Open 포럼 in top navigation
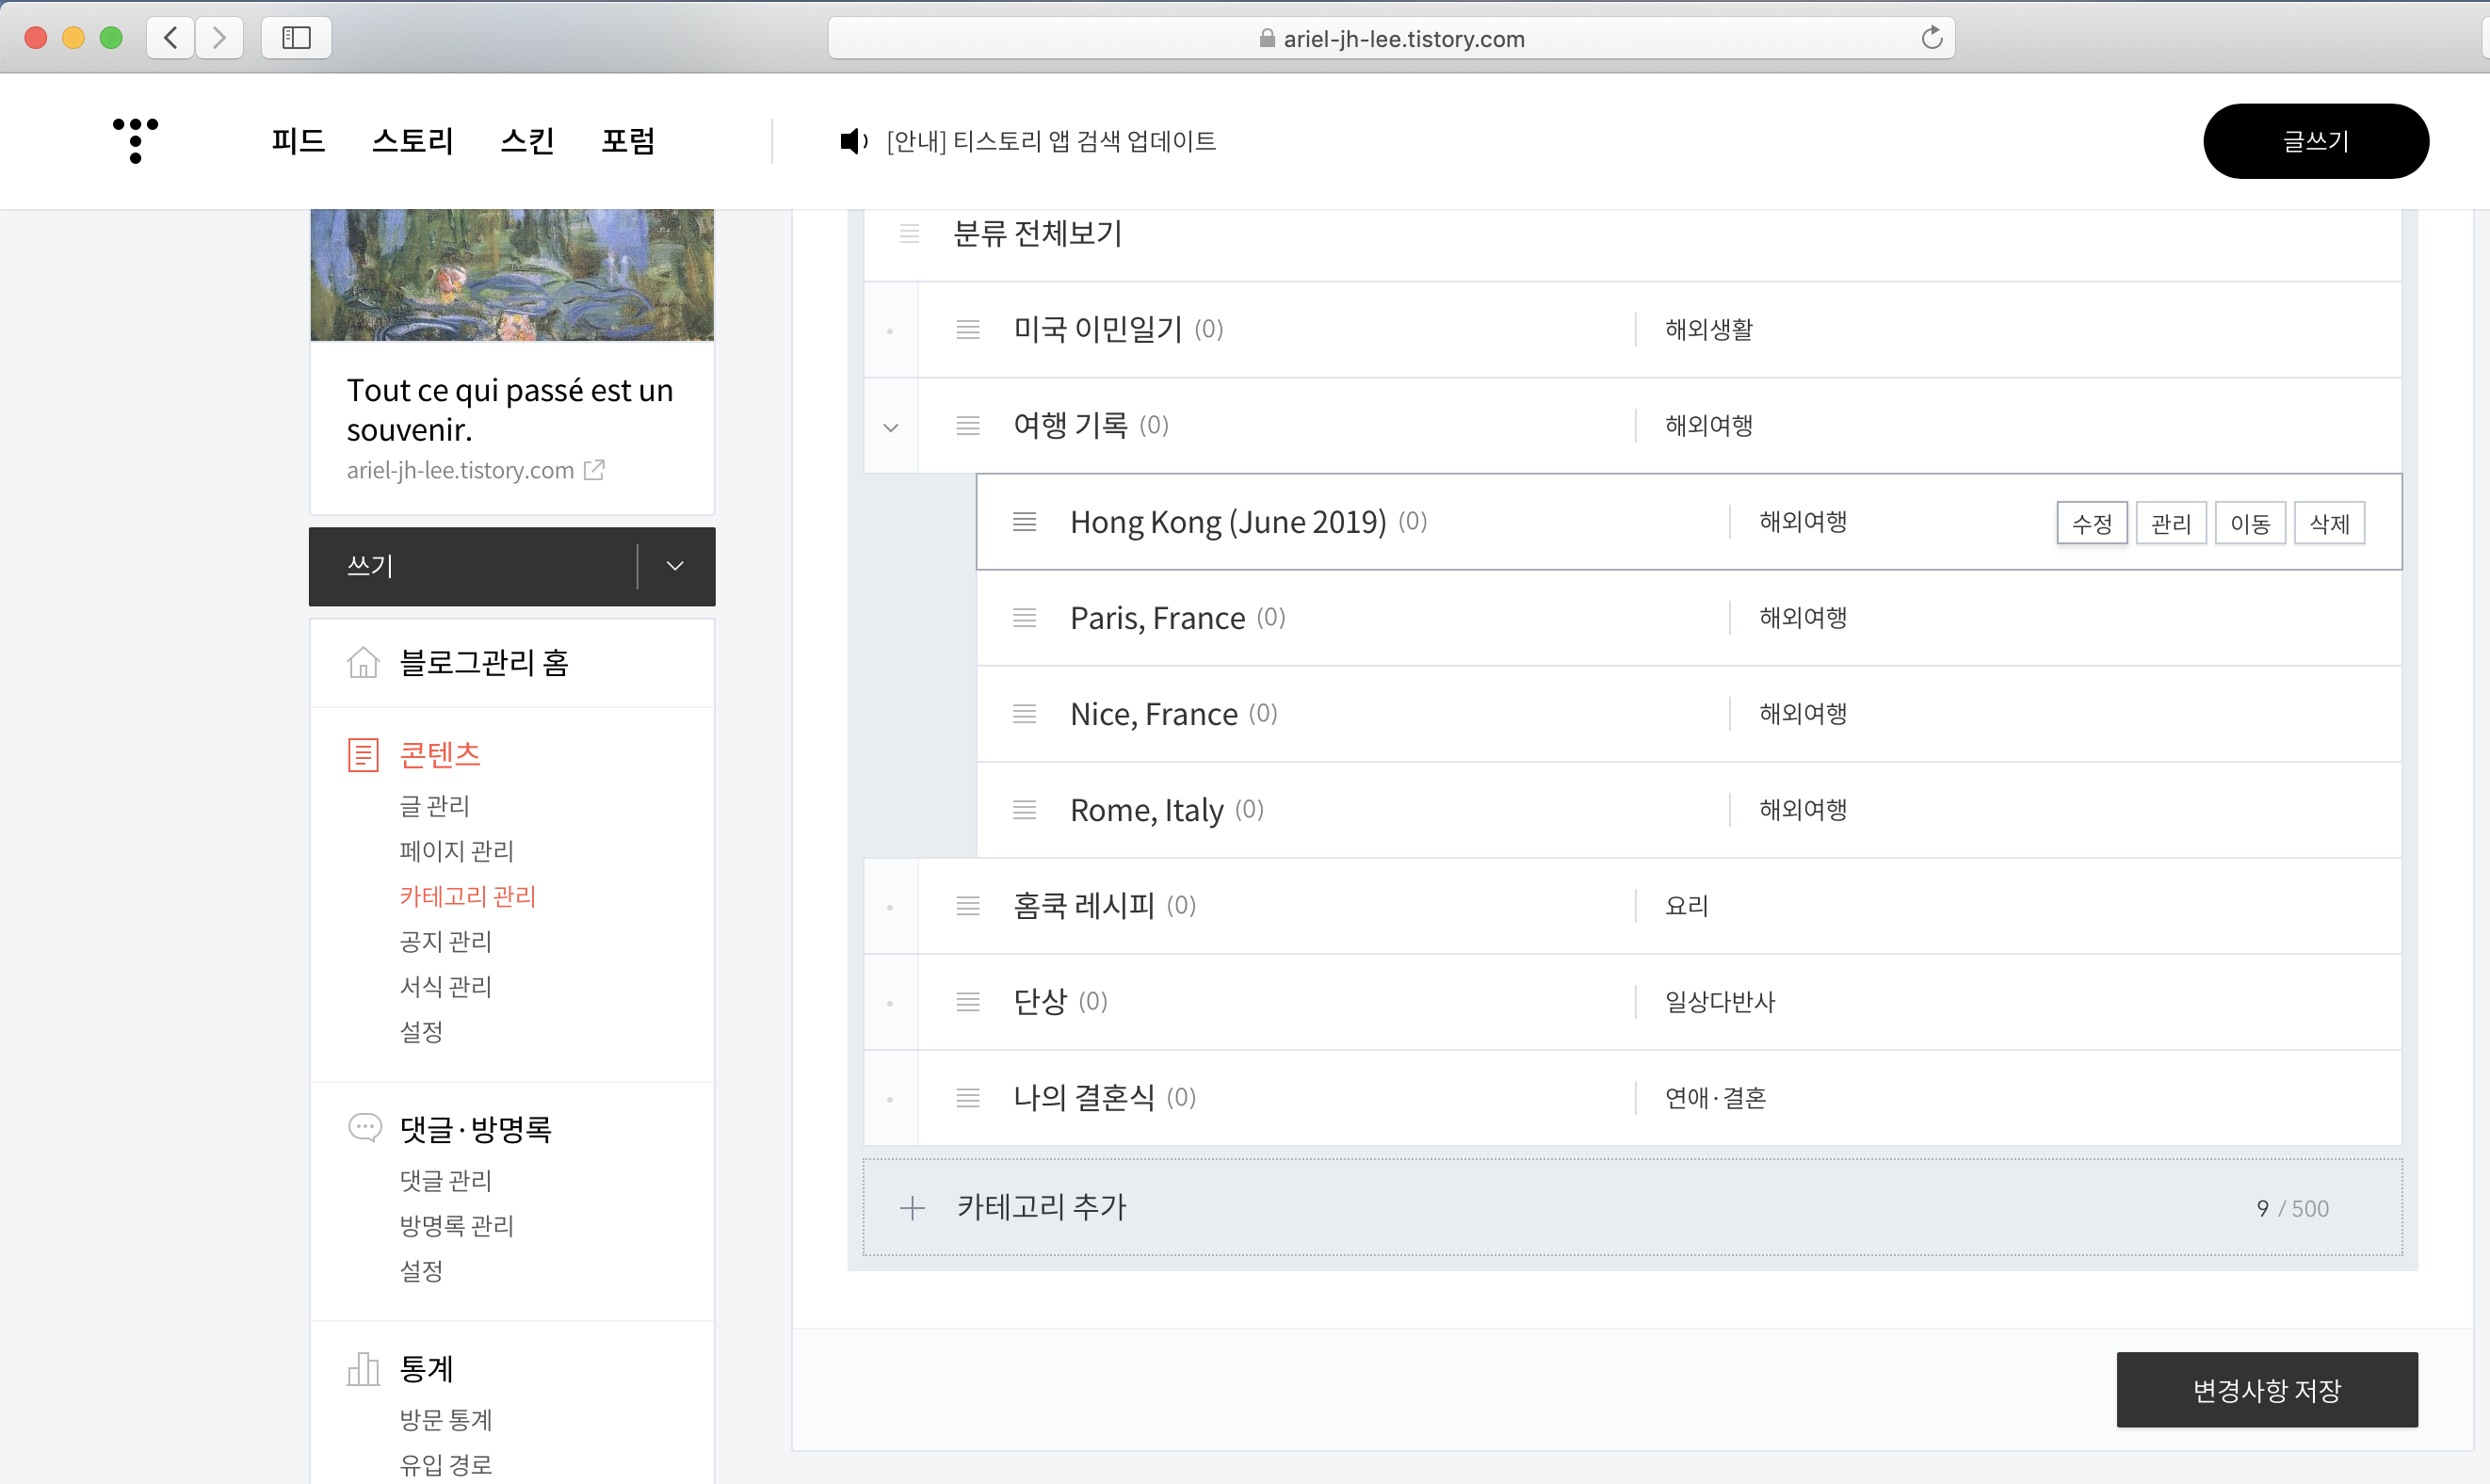2490x1484 pixels. coord(628,141)
